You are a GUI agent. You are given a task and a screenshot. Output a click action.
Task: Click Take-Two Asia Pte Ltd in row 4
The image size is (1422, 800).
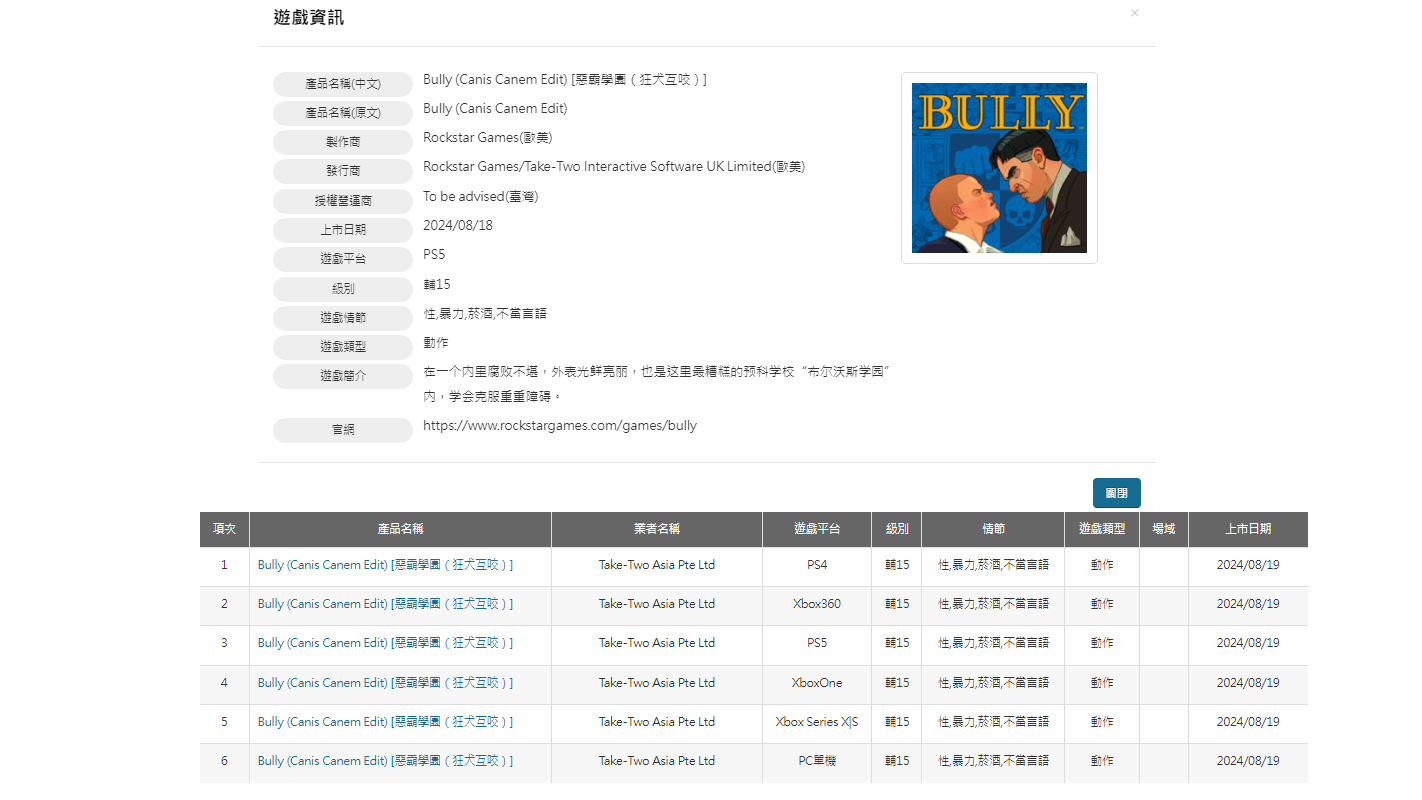[657, 683]
